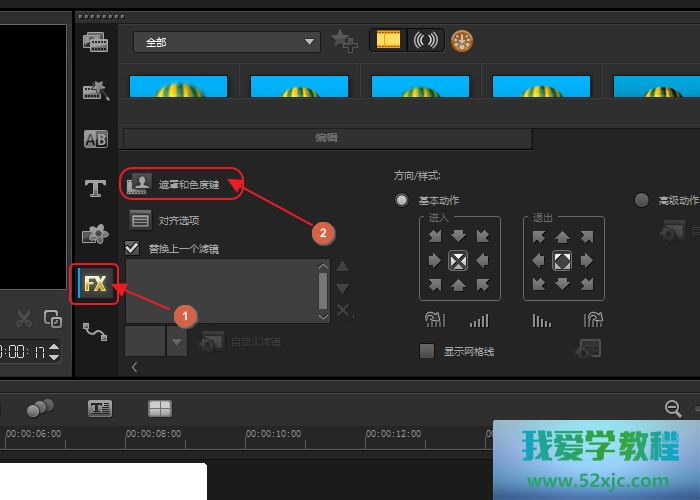Open the Transition (AB) library
The image size is (700, 500).
click(95, 139)
